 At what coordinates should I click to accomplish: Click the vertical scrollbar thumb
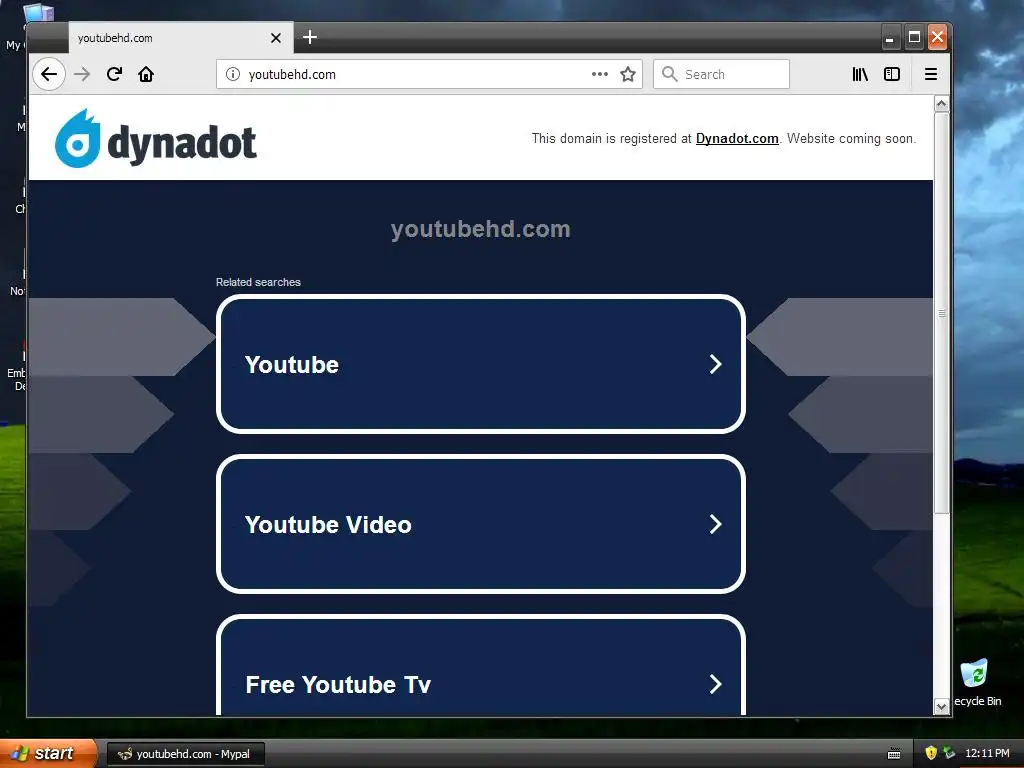pyautogui.click(x=942, y=313)
